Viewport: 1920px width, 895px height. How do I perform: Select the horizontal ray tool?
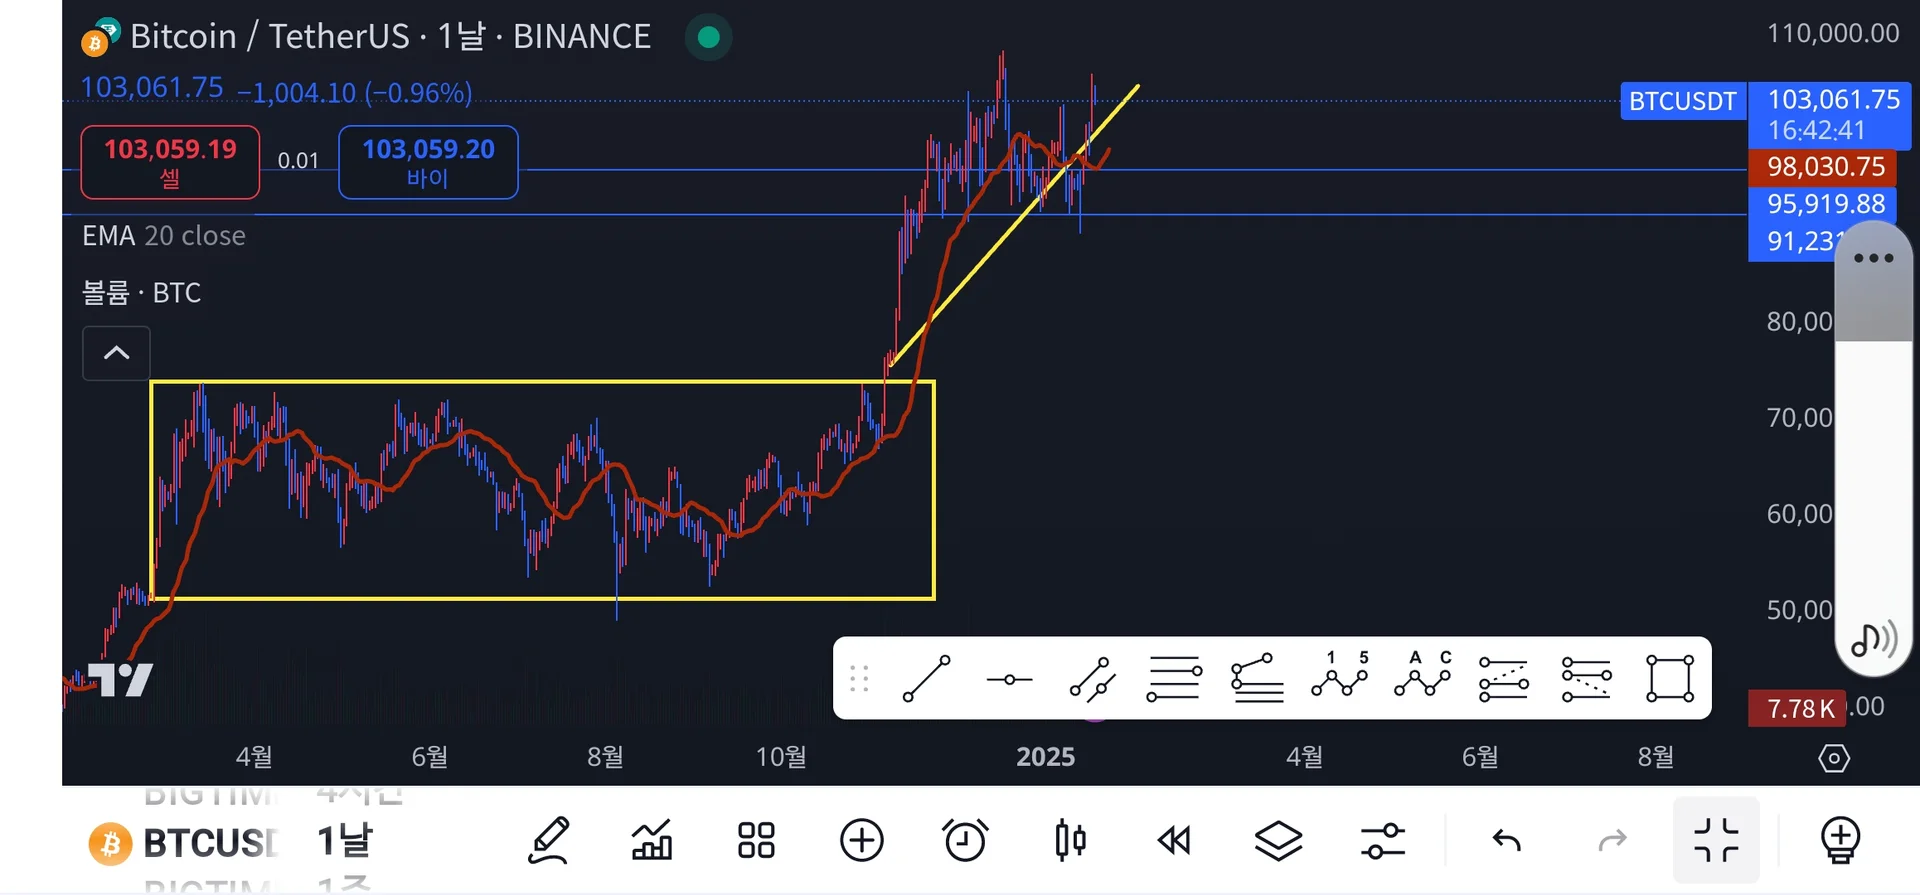tap(1009, 680)
